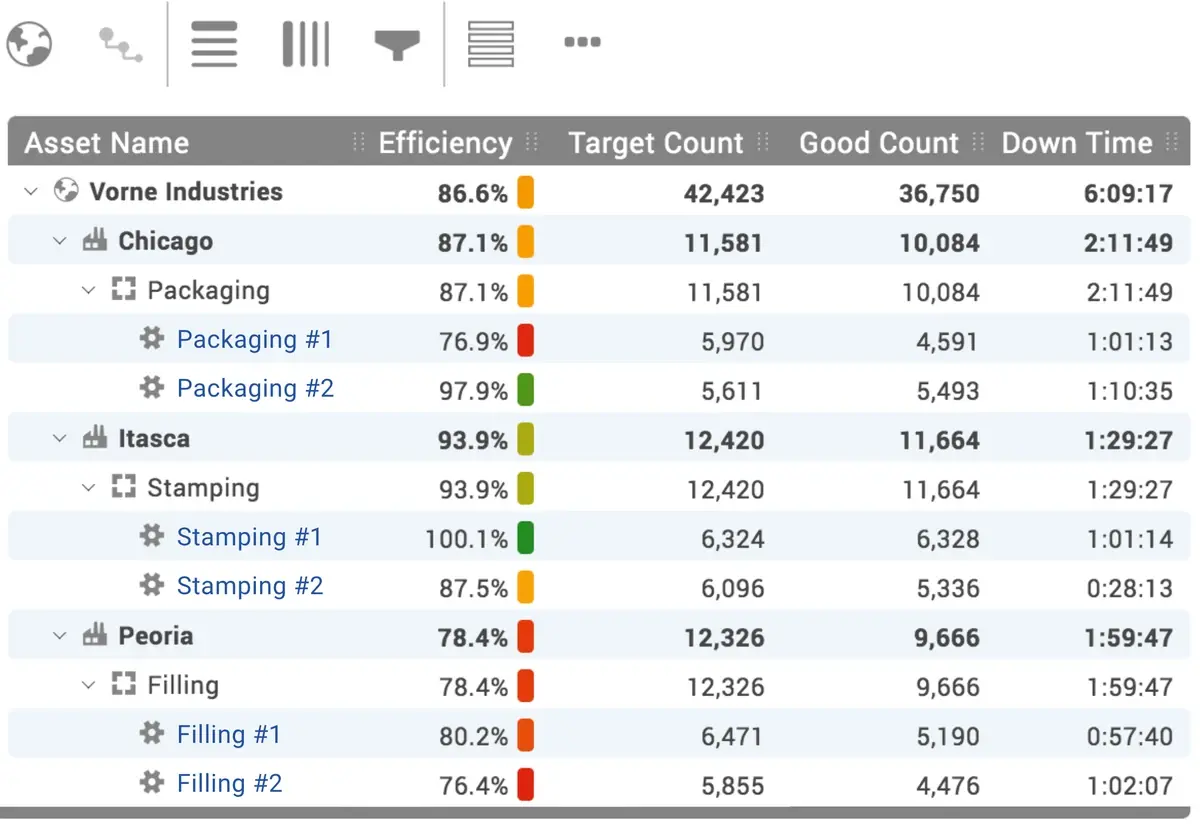
Task: Click the gear icon beside Stamping #1
Action: [152, 536]
